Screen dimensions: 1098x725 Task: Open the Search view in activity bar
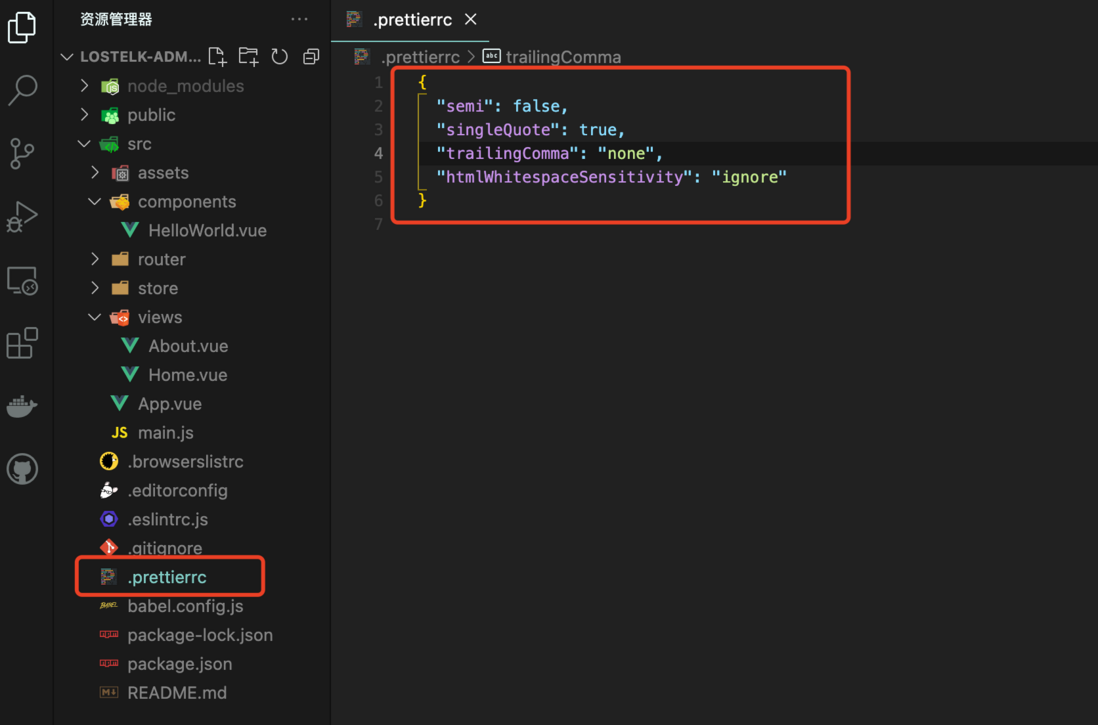(22, 90)
